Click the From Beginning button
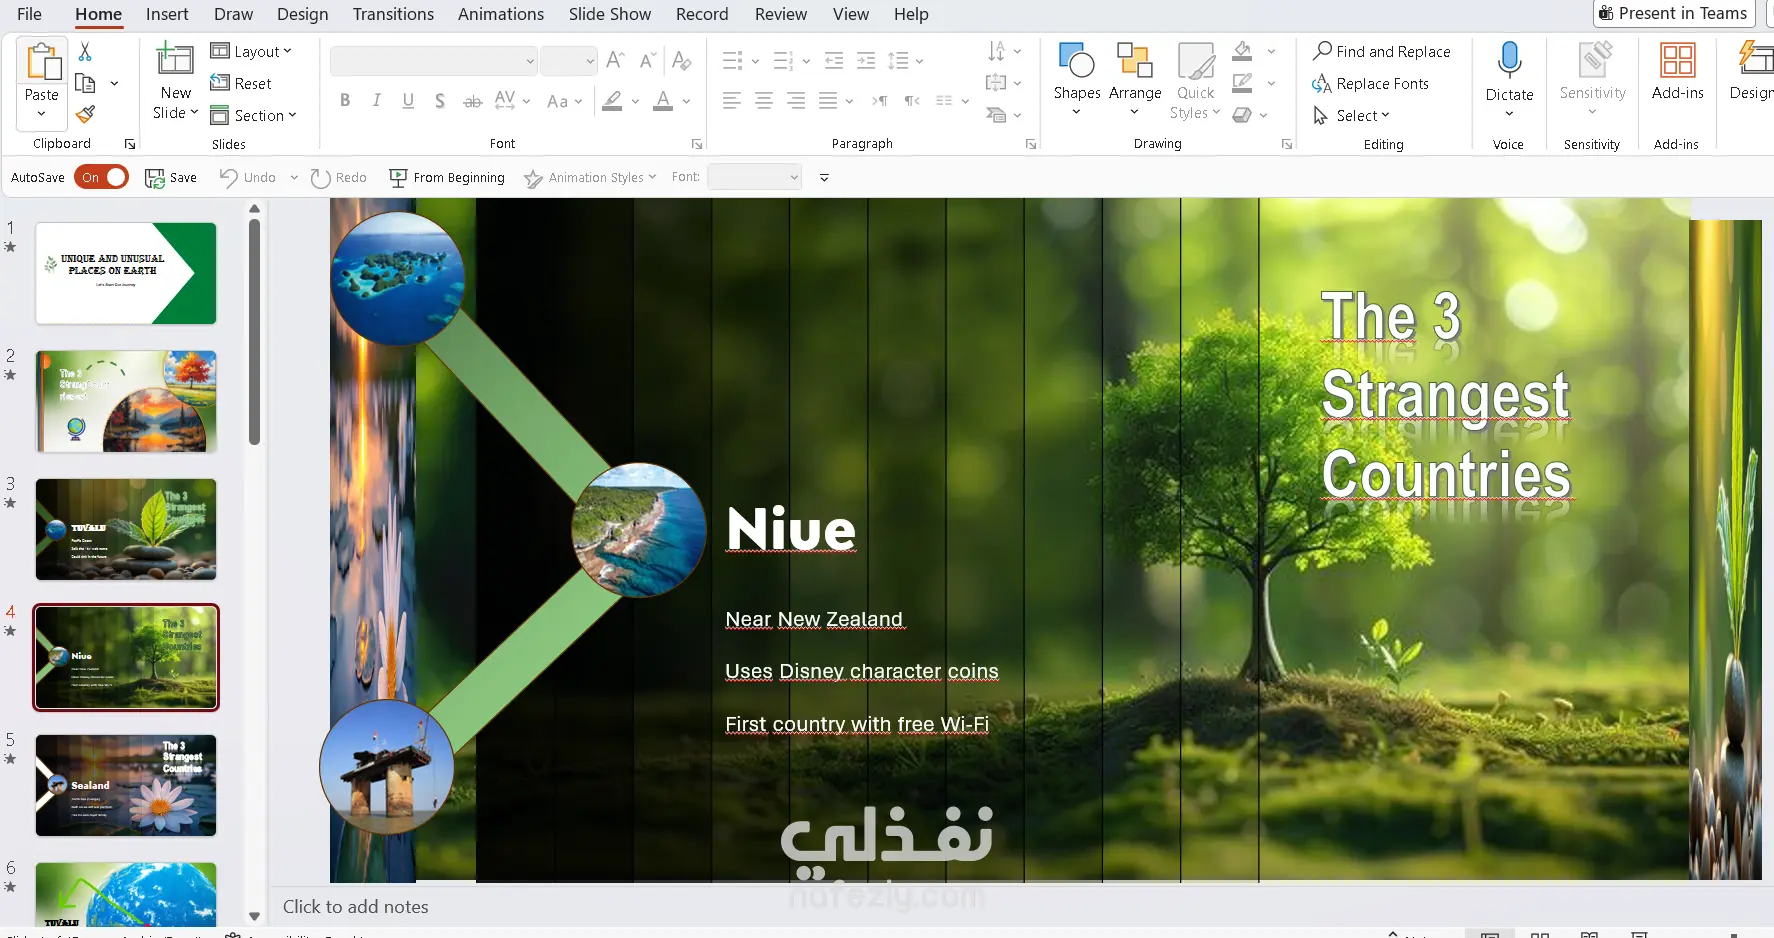 coord(447,178)
